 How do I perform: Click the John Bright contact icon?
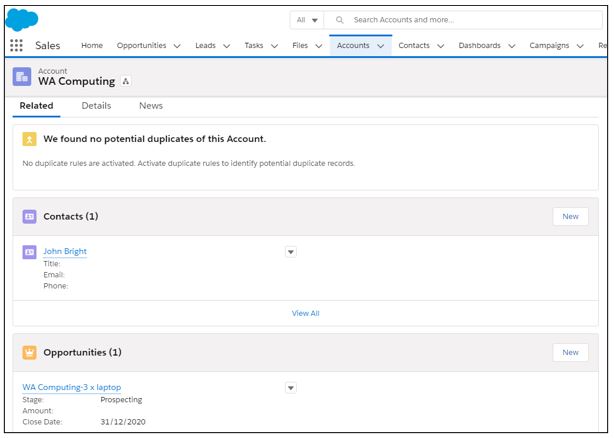29,252
